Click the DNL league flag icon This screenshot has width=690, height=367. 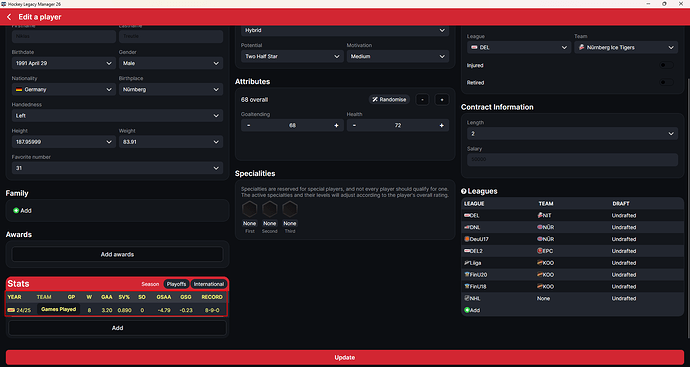tap(467, 227)
